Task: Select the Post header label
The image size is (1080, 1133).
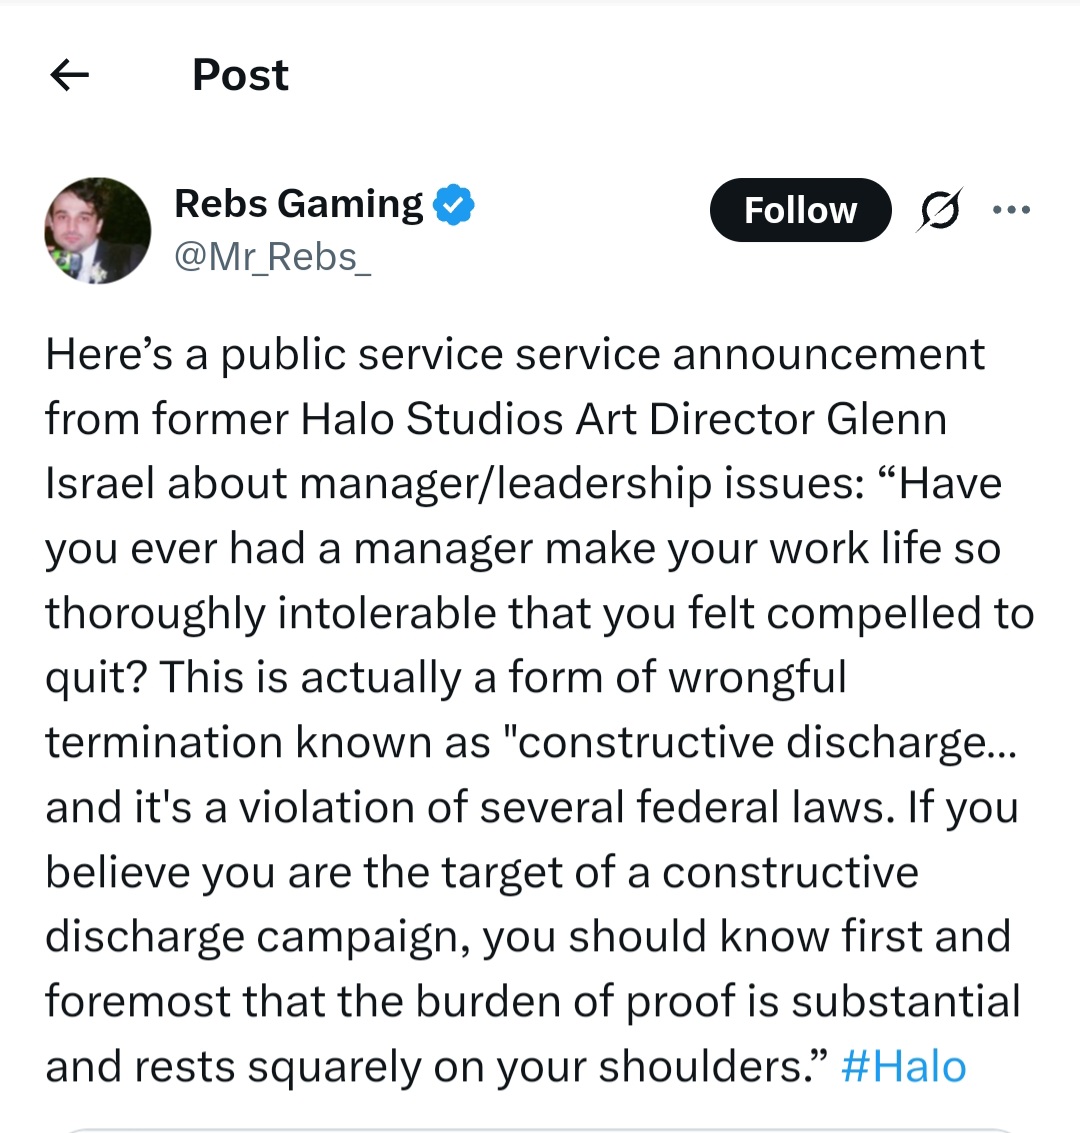Action: [240, 74]
